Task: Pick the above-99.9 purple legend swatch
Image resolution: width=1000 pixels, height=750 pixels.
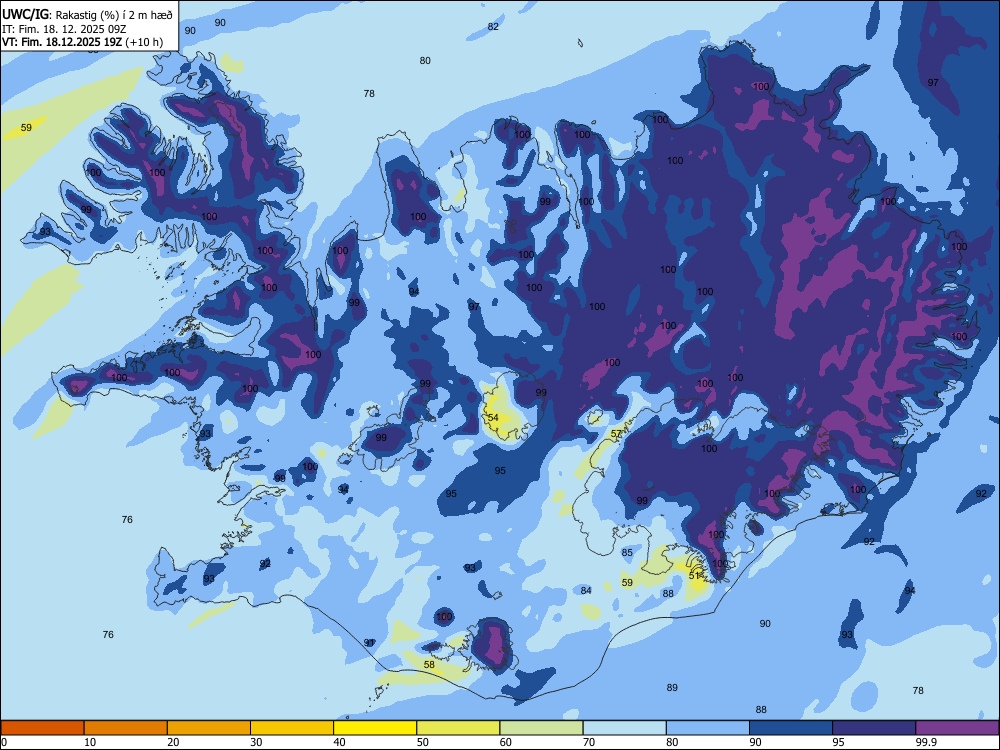Action: click(x=957, y=728)
